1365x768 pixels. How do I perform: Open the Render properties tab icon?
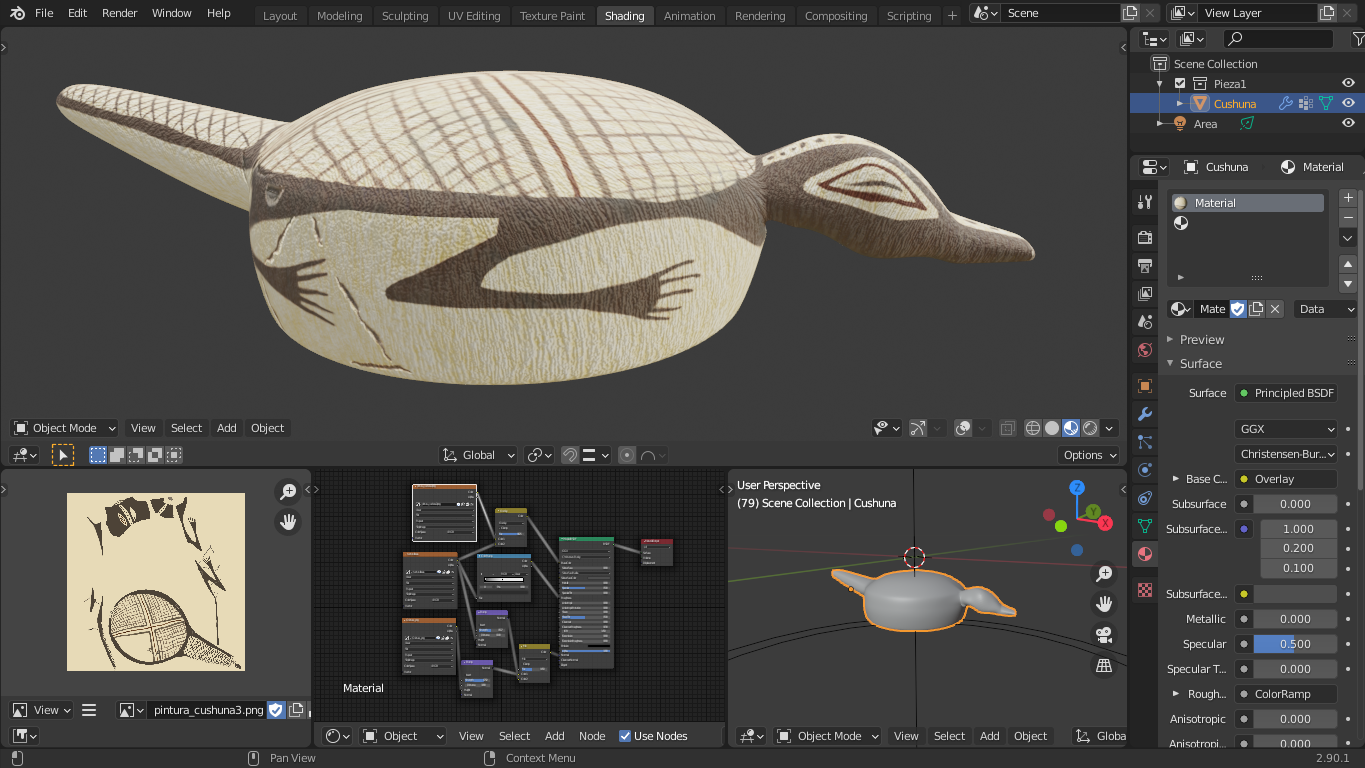pyautogui.click(x=1145, y=238)
